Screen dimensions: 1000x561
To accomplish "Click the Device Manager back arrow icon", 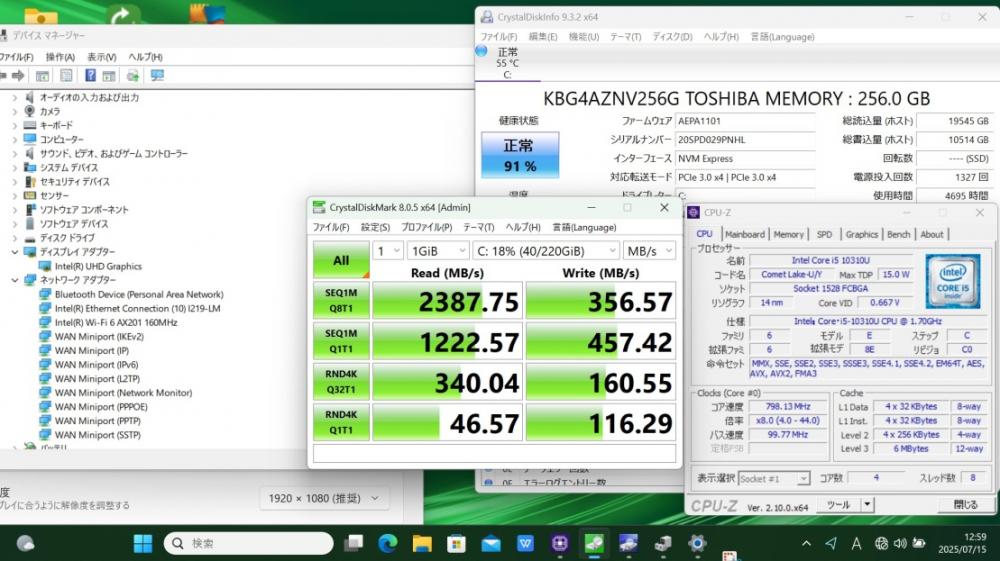I will coord(3,76).
